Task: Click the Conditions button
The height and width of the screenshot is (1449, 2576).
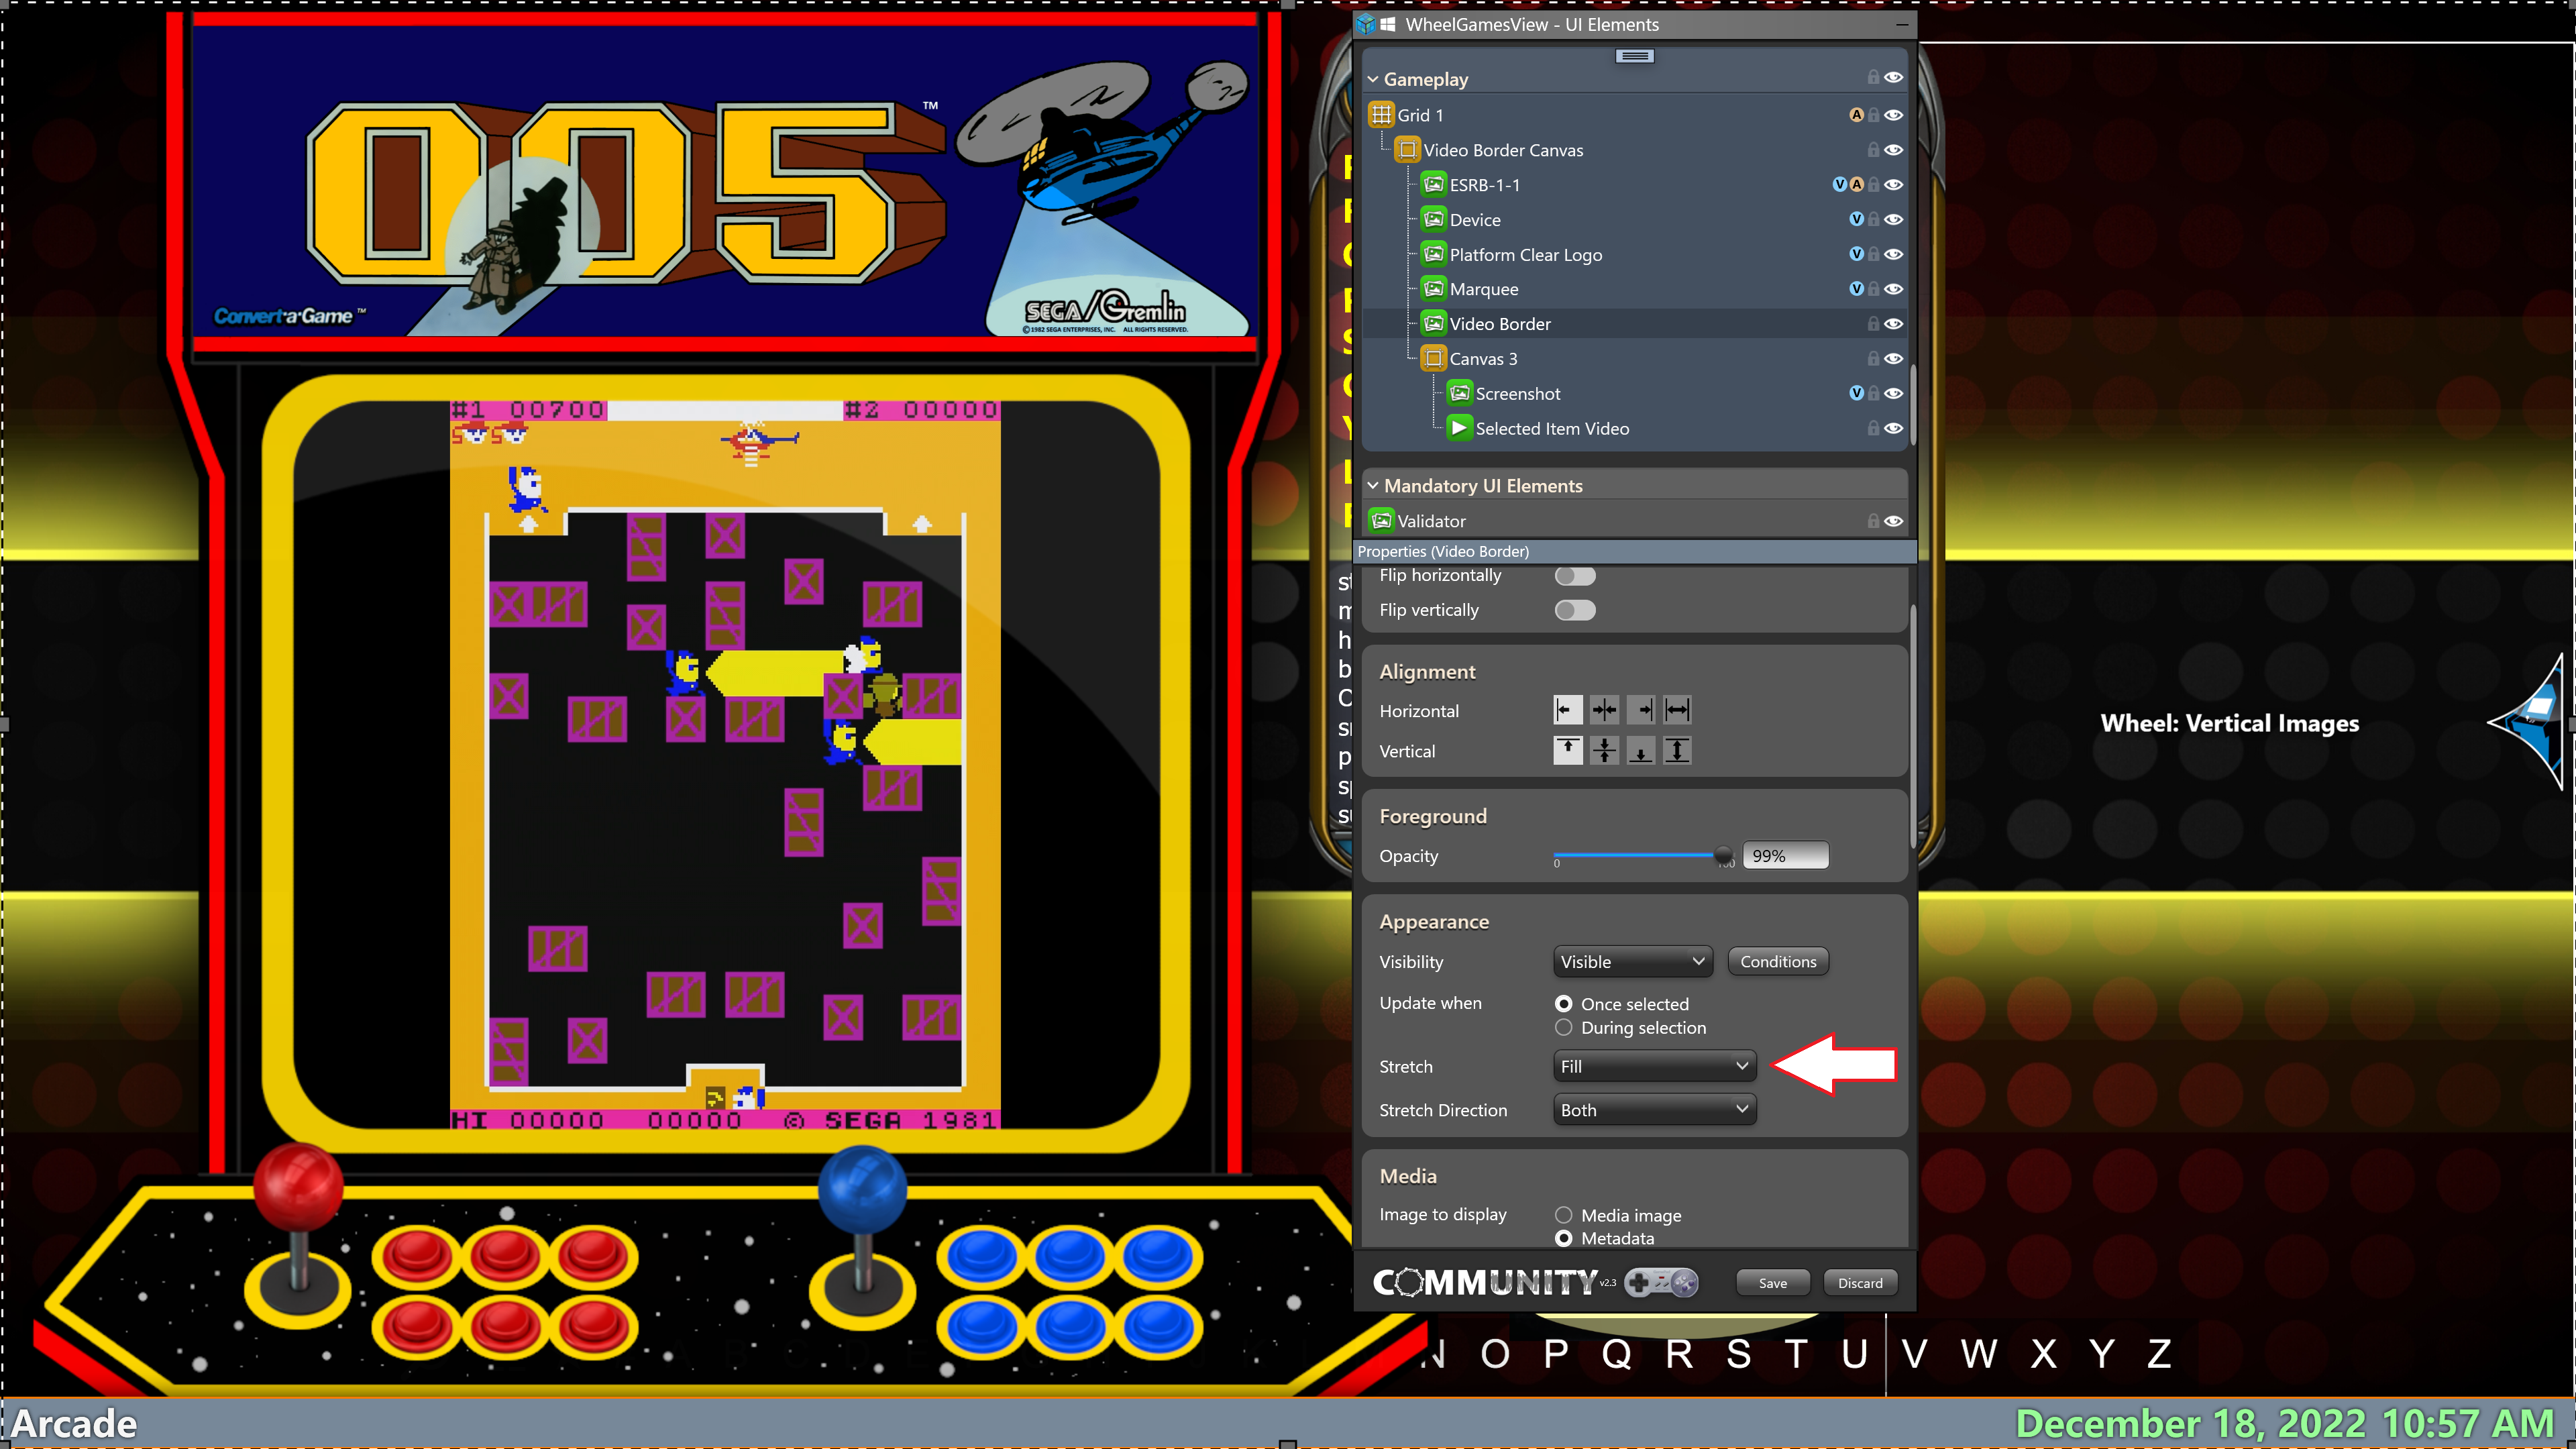Action: (1777, 961)
